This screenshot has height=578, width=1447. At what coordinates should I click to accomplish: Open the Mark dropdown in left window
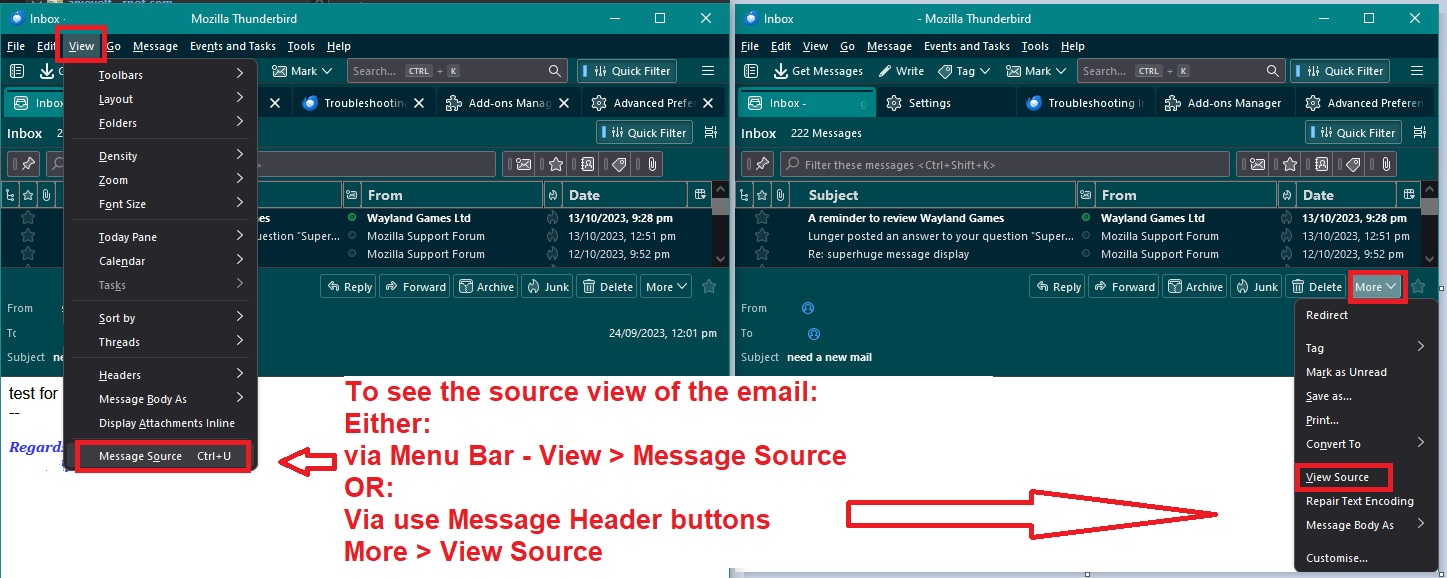click(x=302, y=71)
